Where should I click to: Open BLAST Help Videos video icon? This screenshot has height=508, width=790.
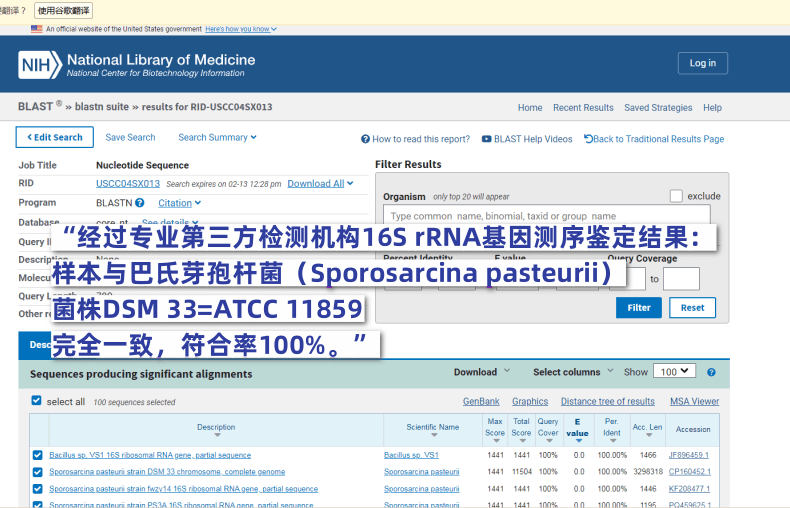coord(486,139)
